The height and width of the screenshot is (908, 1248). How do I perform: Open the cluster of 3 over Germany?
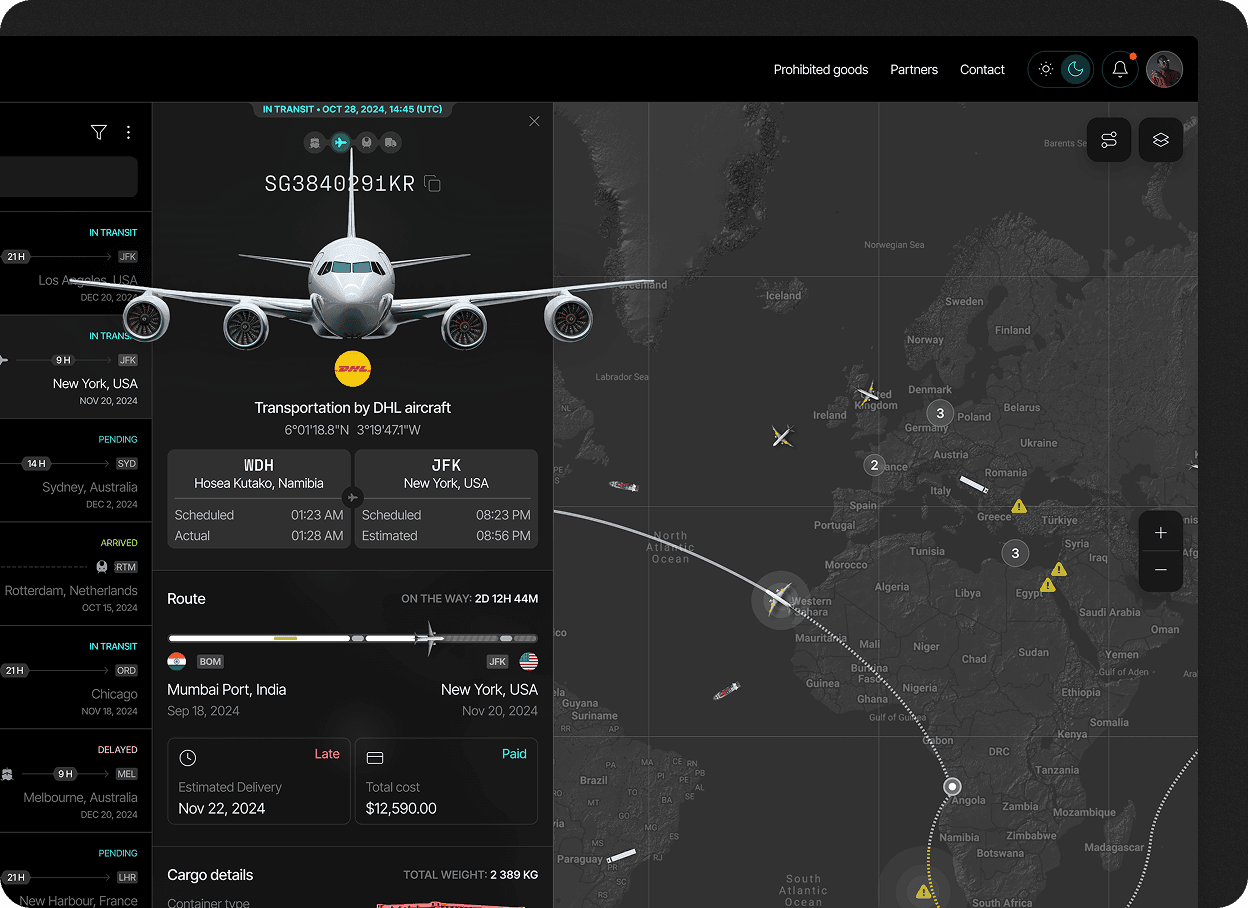coord(940,413)
